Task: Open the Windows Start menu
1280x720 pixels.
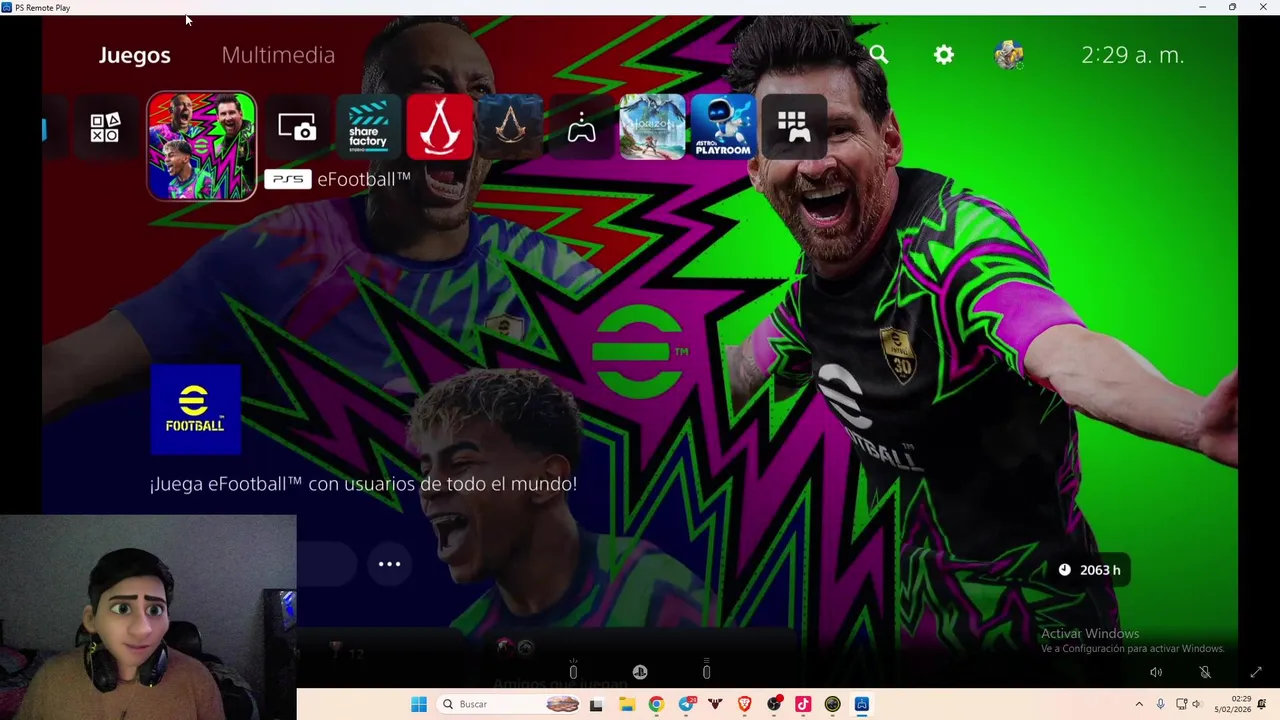Action: click(x=419, y=704)
